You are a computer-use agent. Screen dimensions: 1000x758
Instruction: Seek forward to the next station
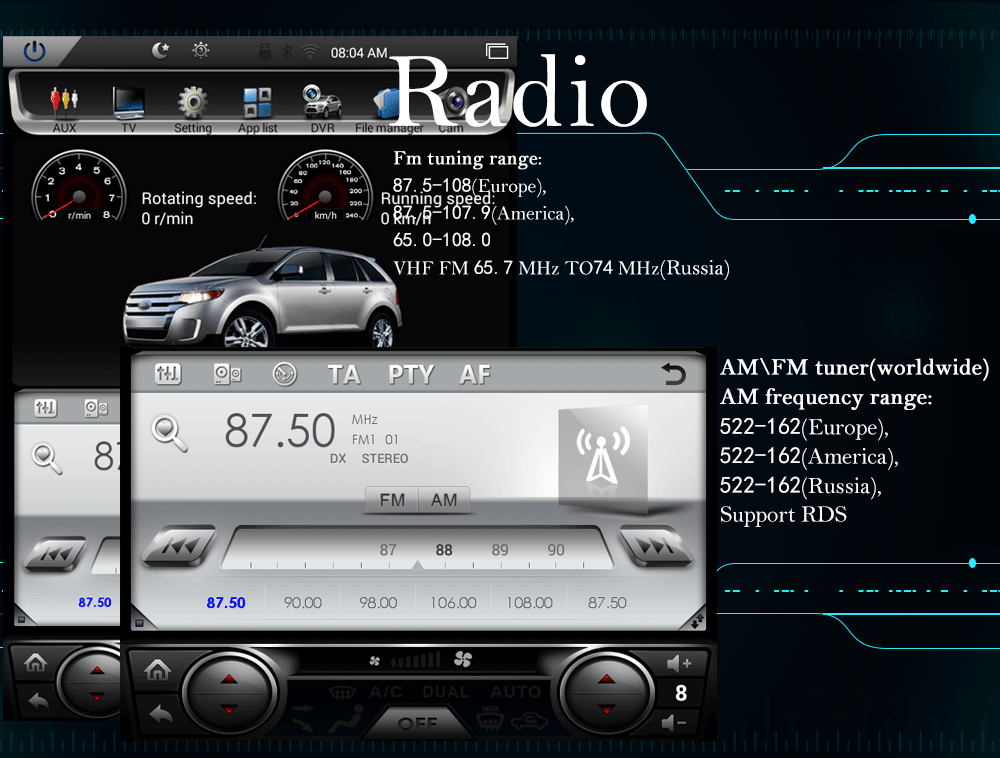point(656,548)
